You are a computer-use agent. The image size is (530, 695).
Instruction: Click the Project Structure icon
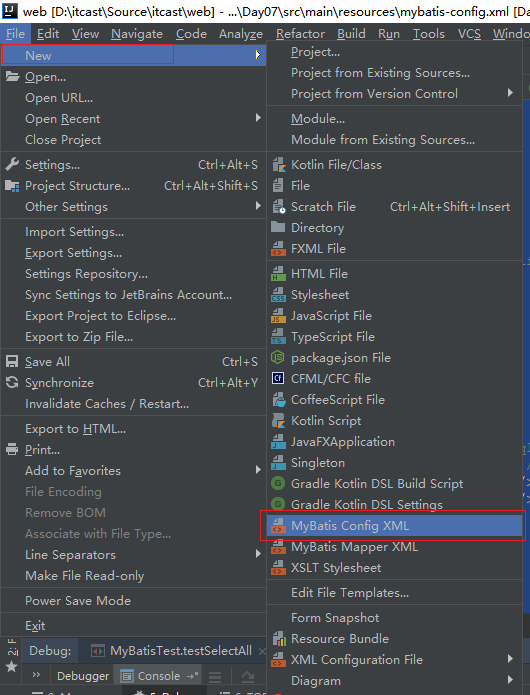click(12, 186)
